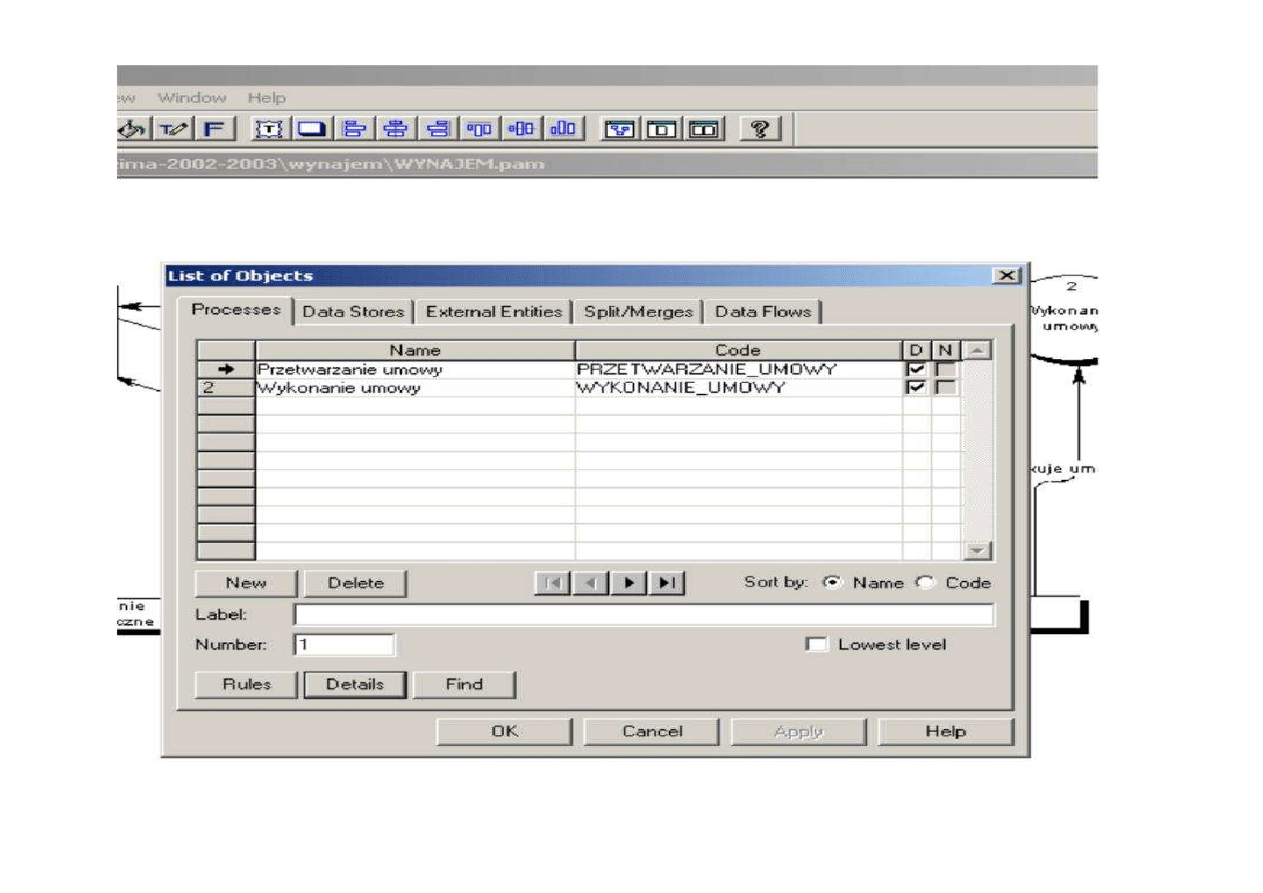1263x893 pixels.
Task: Click into the Label text field
Action: pos(643,615)
